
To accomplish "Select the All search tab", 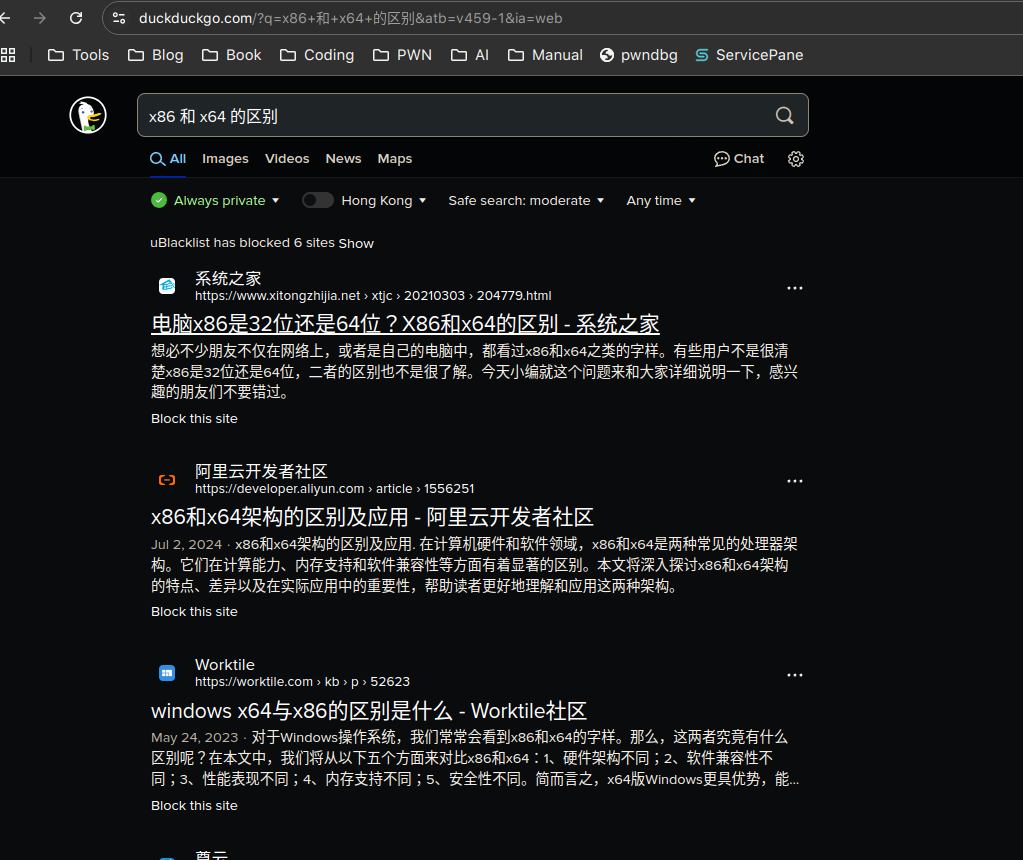I will pos(168,159).
